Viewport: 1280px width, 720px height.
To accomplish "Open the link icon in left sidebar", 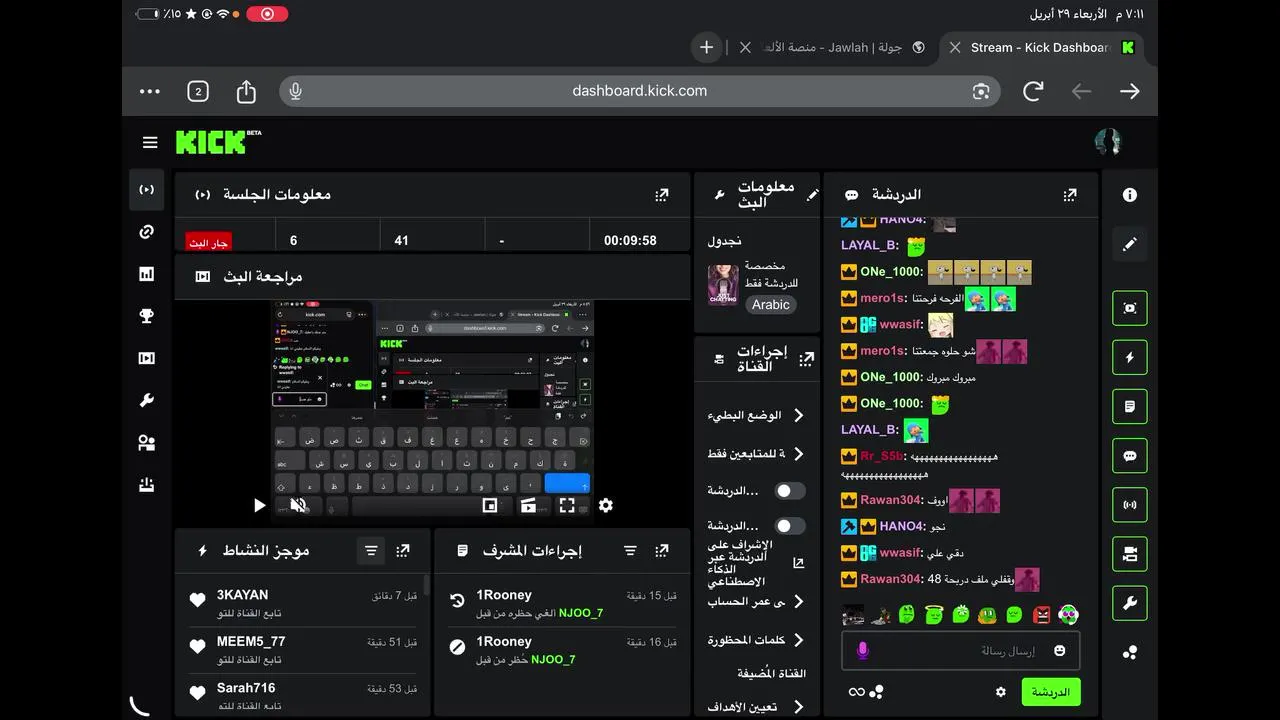I will coord(147,232).
